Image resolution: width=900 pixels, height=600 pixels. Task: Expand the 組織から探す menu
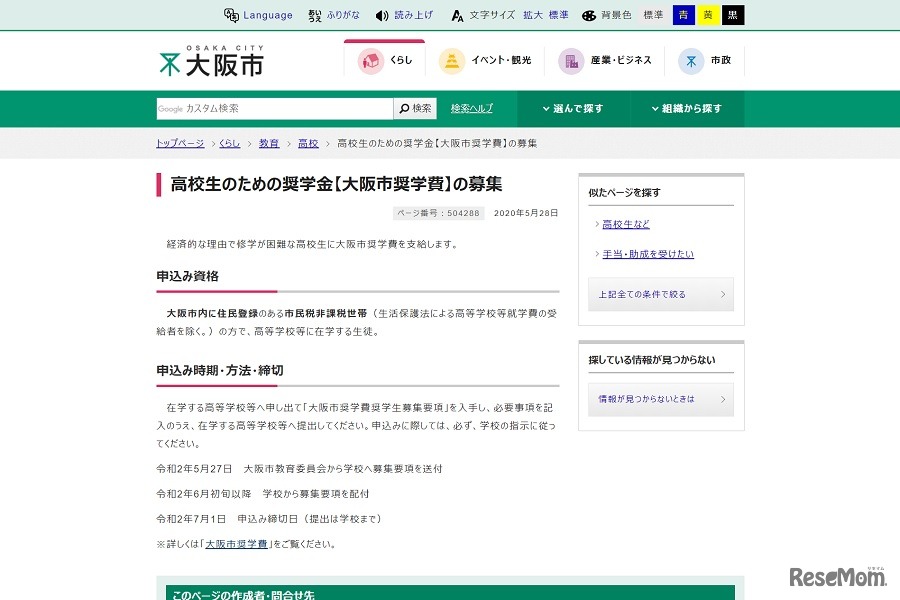pos(687,108)
